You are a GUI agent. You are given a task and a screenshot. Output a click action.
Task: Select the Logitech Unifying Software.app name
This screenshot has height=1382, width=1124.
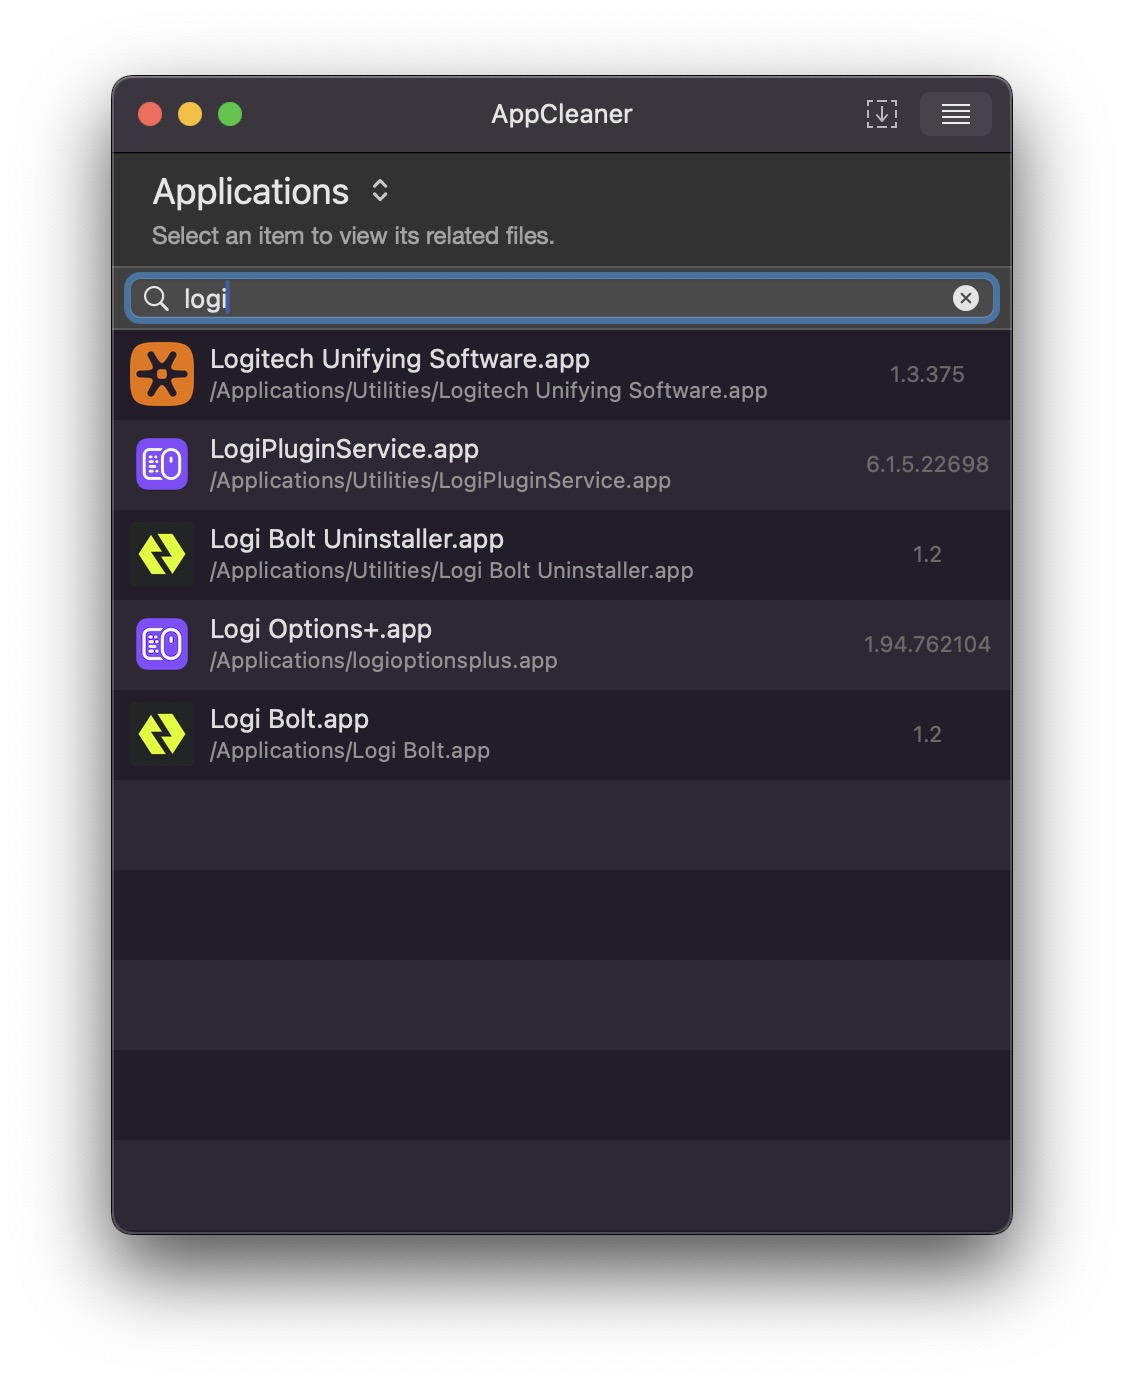click(400, 359)
